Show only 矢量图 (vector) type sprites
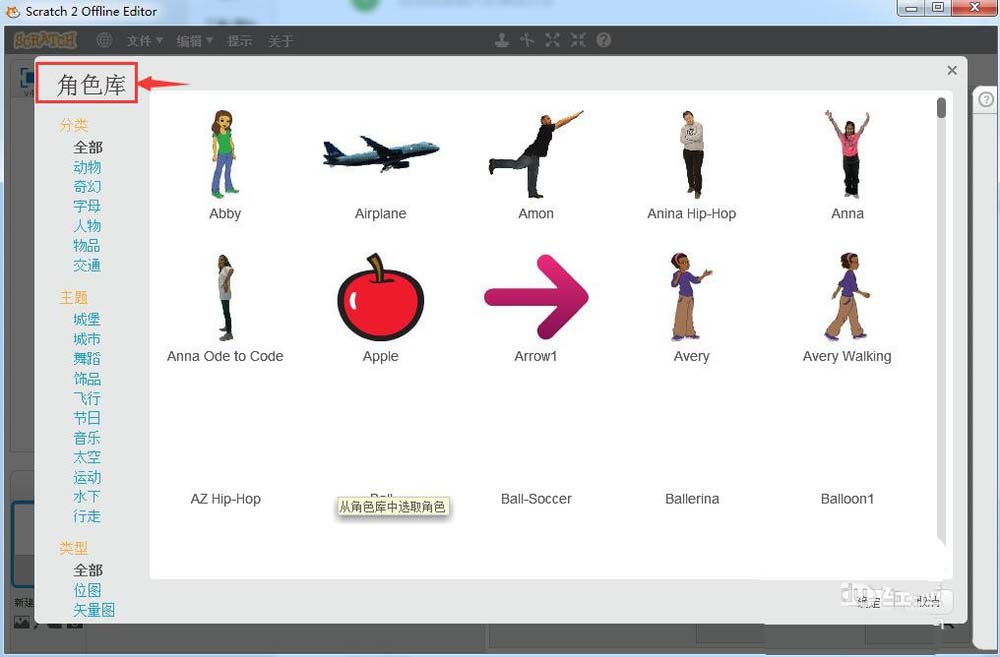Screen dimensions: 1000x657 (94, 609)
